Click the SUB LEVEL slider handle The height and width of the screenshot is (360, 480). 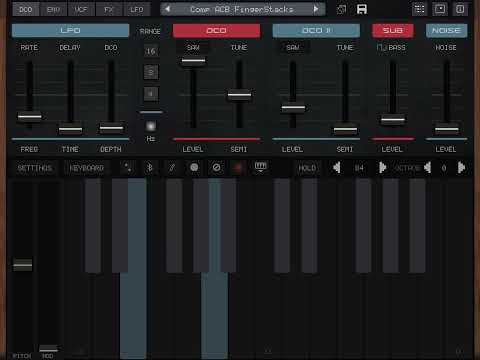tap(393, 119)
